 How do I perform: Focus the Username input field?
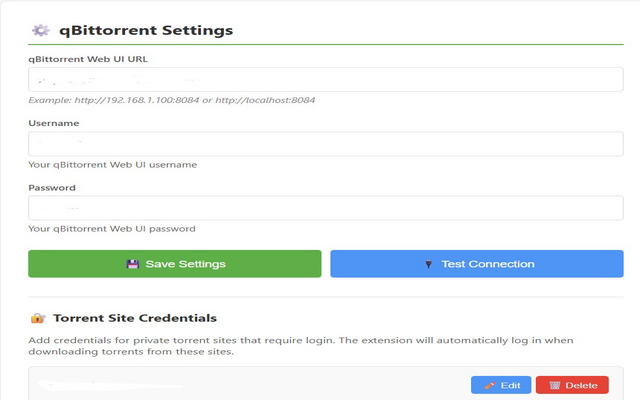[326, 144]
